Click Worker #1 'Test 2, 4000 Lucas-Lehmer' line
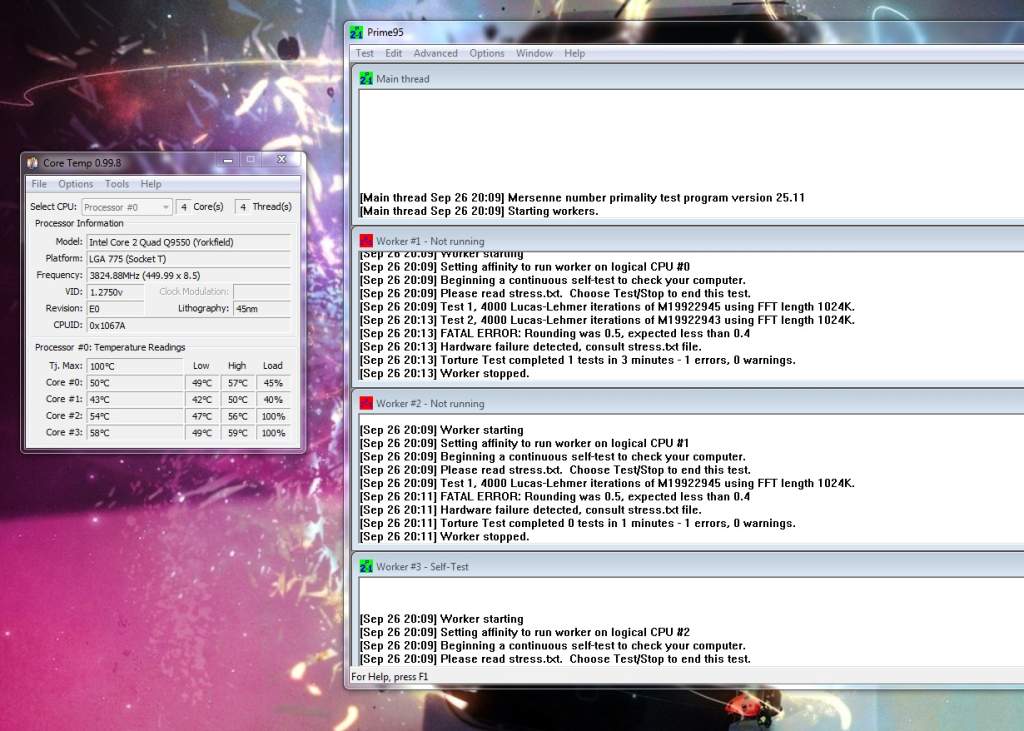The height and width of the screenshot is (731, 1024). coord(607,320)
